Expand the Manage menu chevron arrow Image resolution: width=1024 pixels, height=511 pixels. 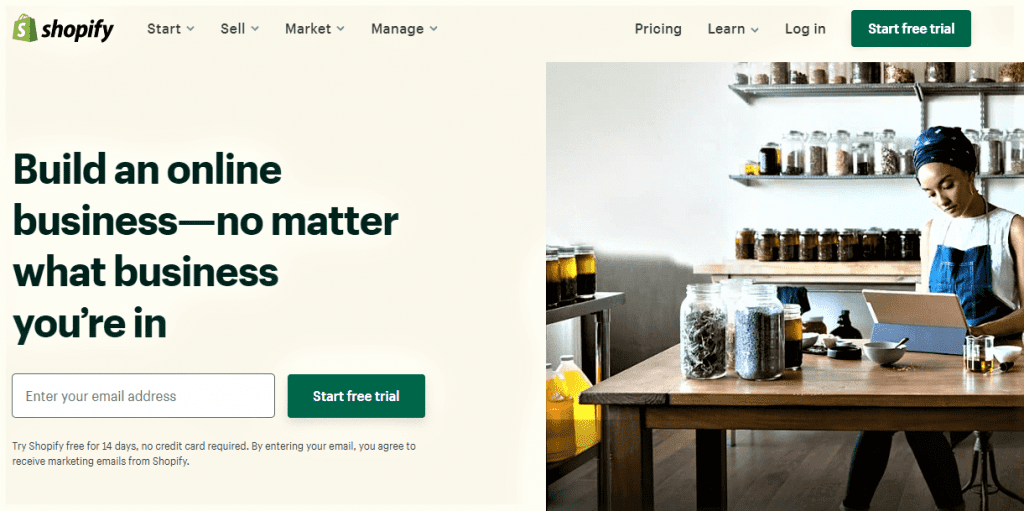pos(434,29)
